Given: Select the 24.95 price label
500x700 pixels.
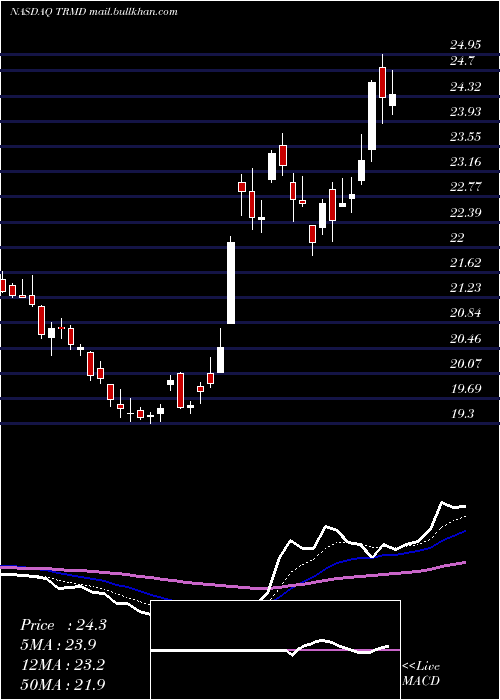Looking at the screenshot, I should pos(465,45).
